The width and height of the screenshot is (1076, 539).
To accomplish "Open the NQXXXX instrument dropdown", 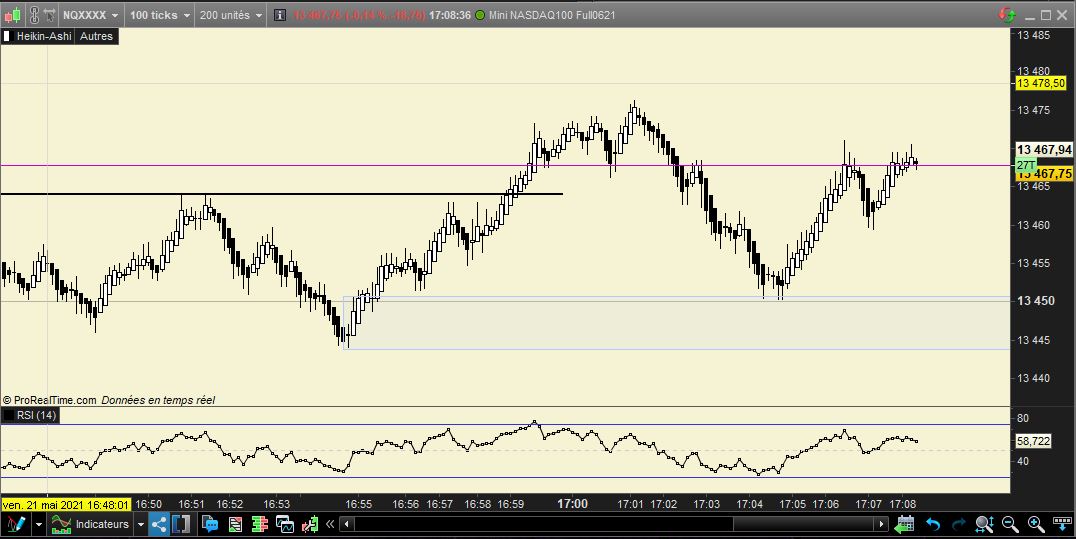I will [90, 14].
